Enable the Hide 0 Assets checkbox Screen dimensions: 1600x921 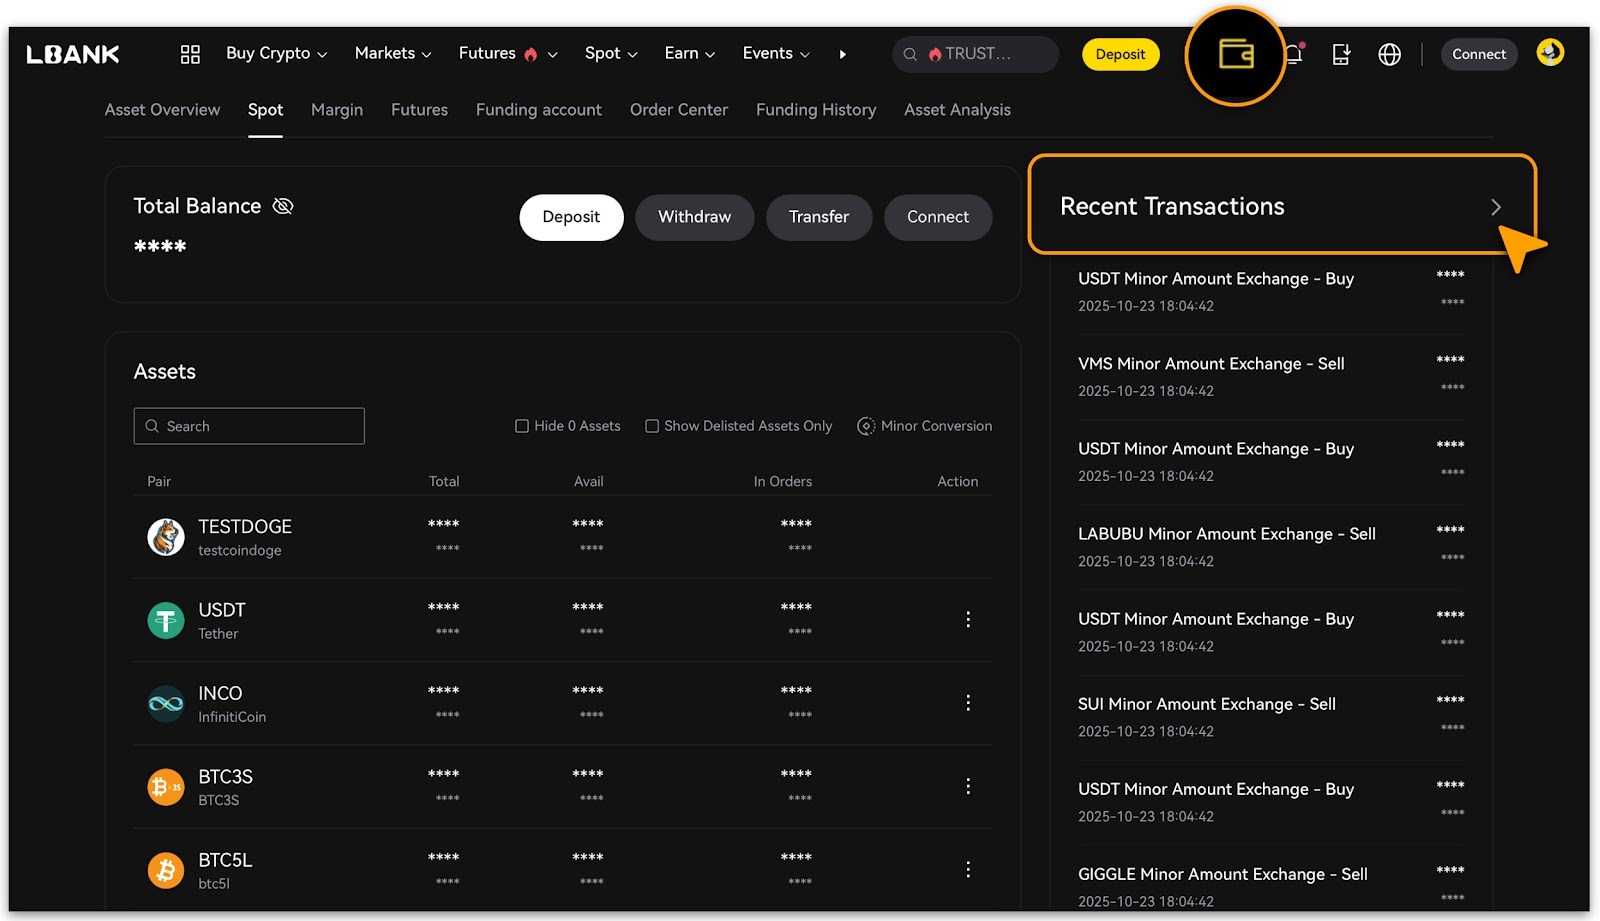point(522,426)
